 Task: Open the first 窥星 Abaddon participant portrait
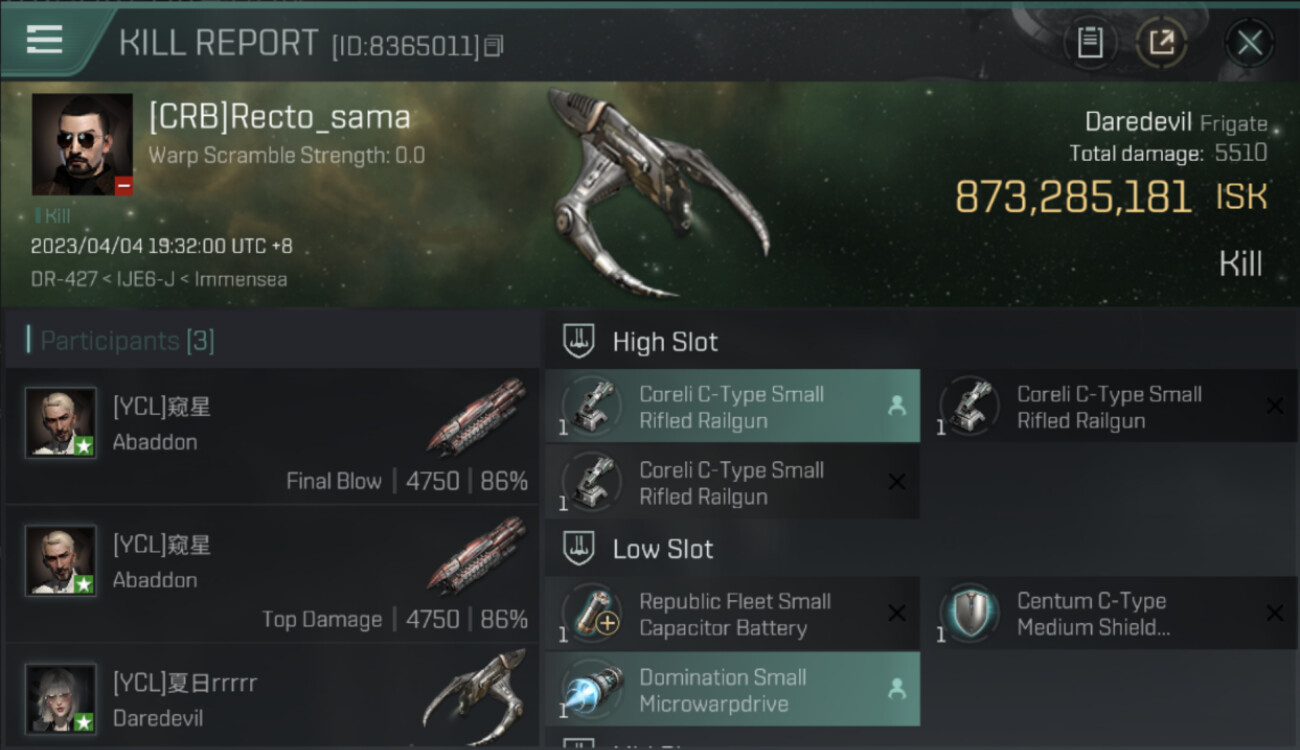coord(61,423)
